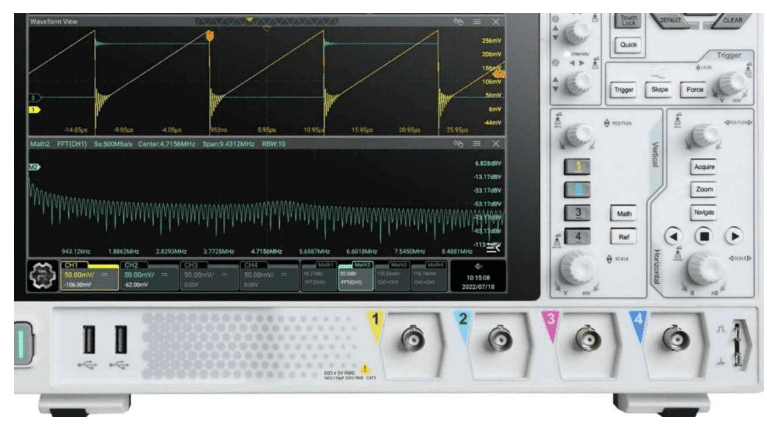Tap the speaker icon above the clock
767x427 pixels.
point(478,267)
